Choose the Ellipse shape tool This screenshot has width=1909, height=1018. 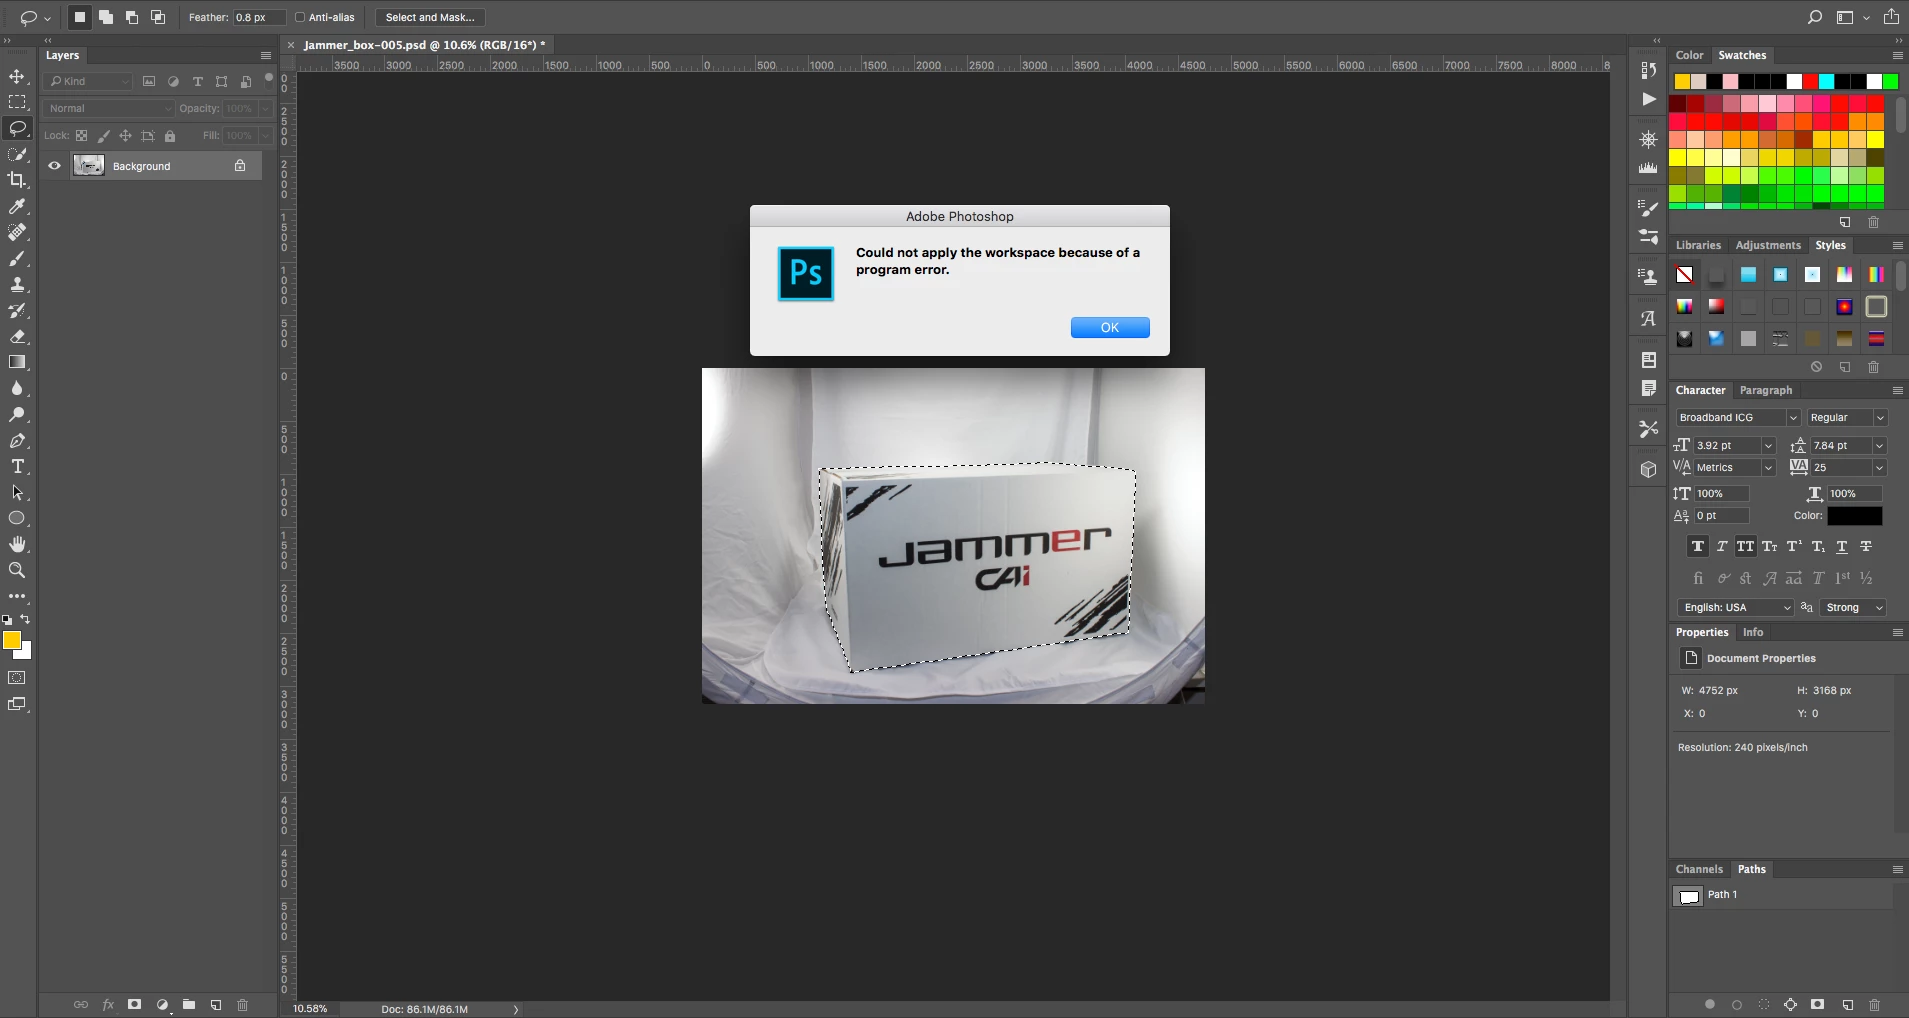point(17,518)
